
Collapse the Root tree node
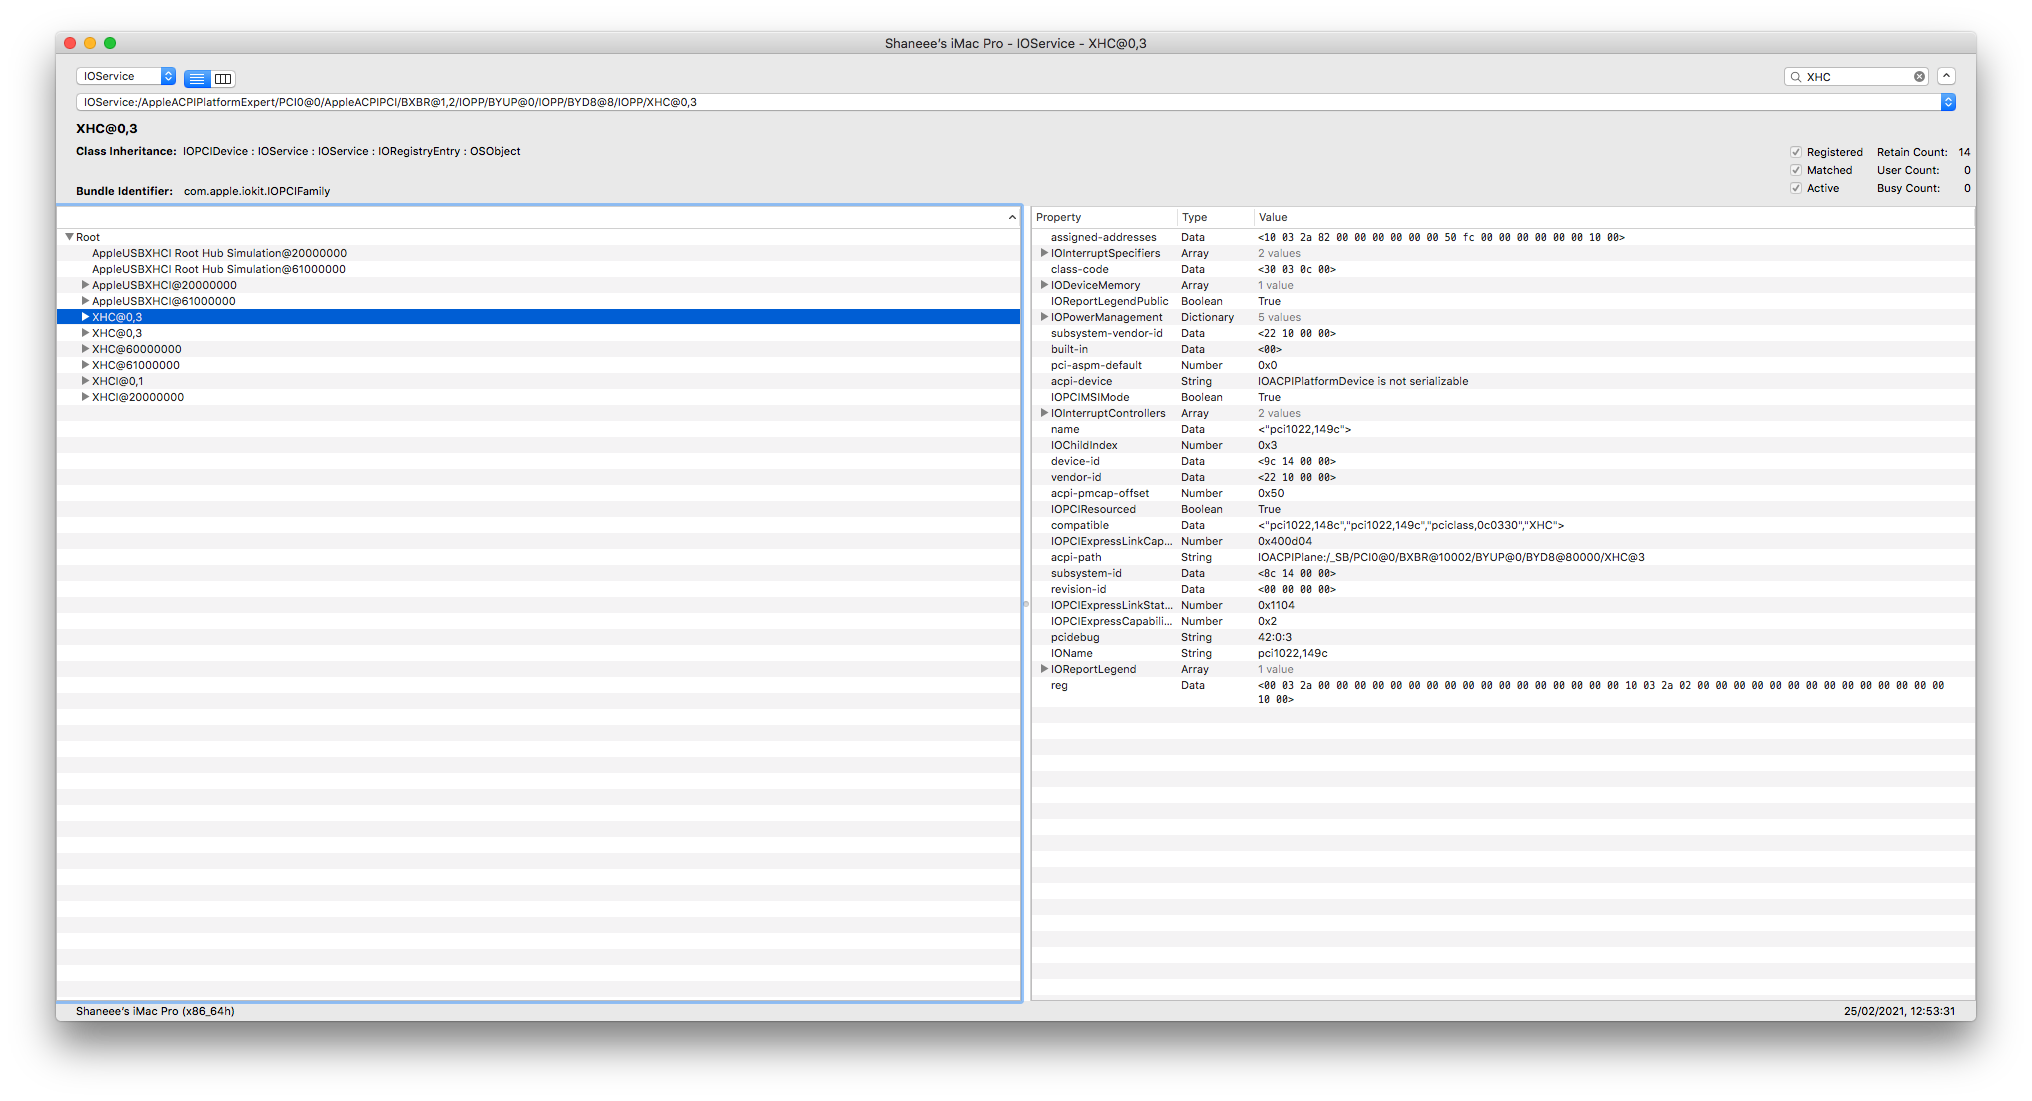69,237
